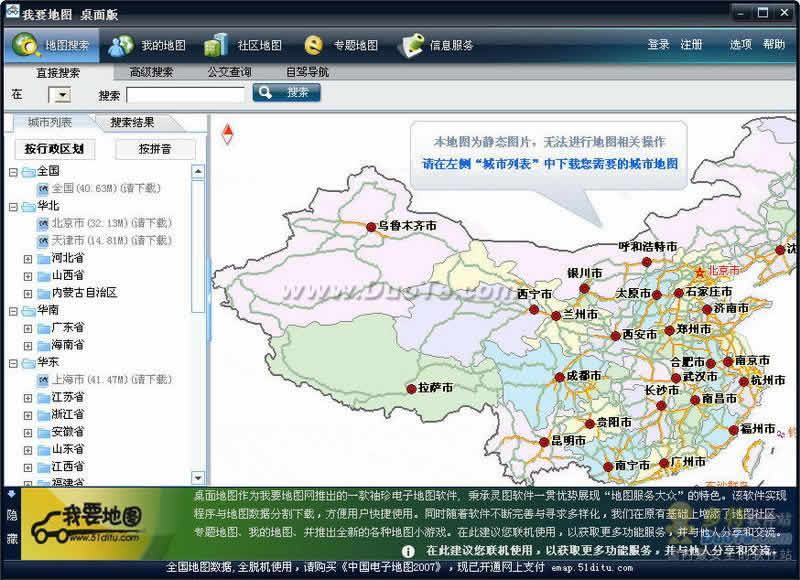
Task: Expand the 河北省 tree node
Action: tap(28, 259)
